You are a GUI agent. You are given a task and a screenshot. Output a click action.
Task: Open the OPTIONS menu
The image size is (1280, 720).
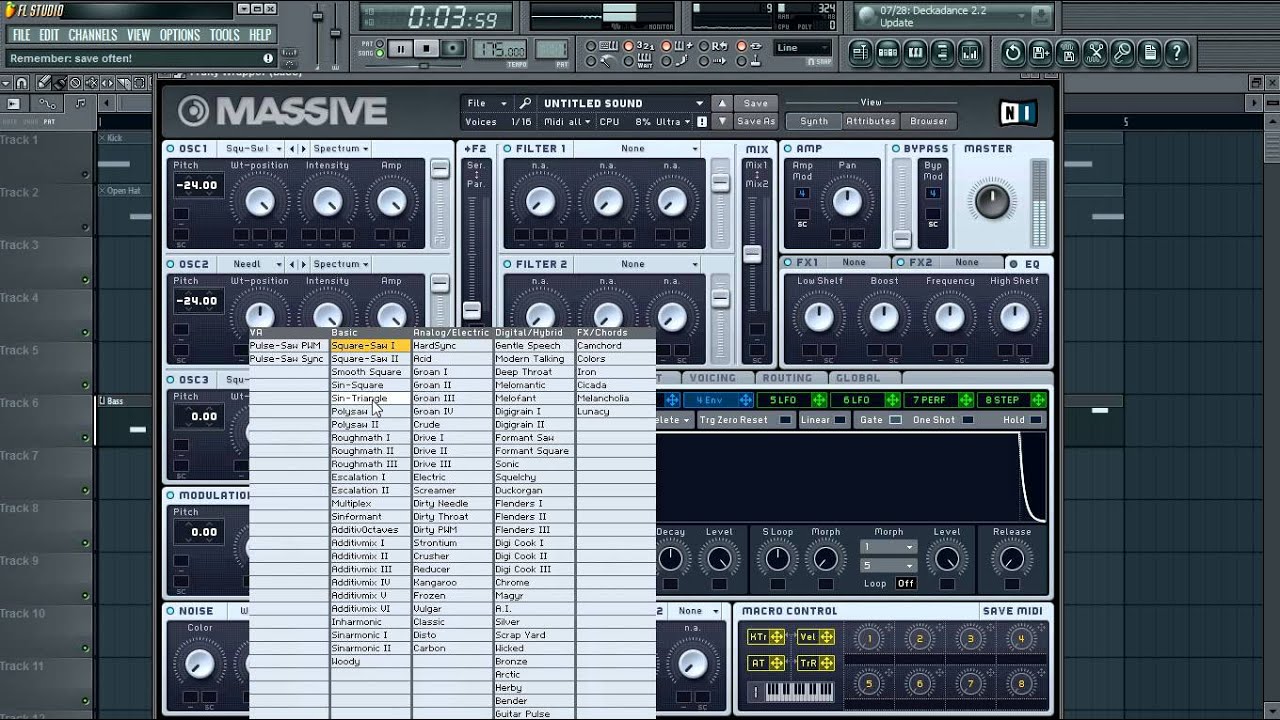(180, 35)
